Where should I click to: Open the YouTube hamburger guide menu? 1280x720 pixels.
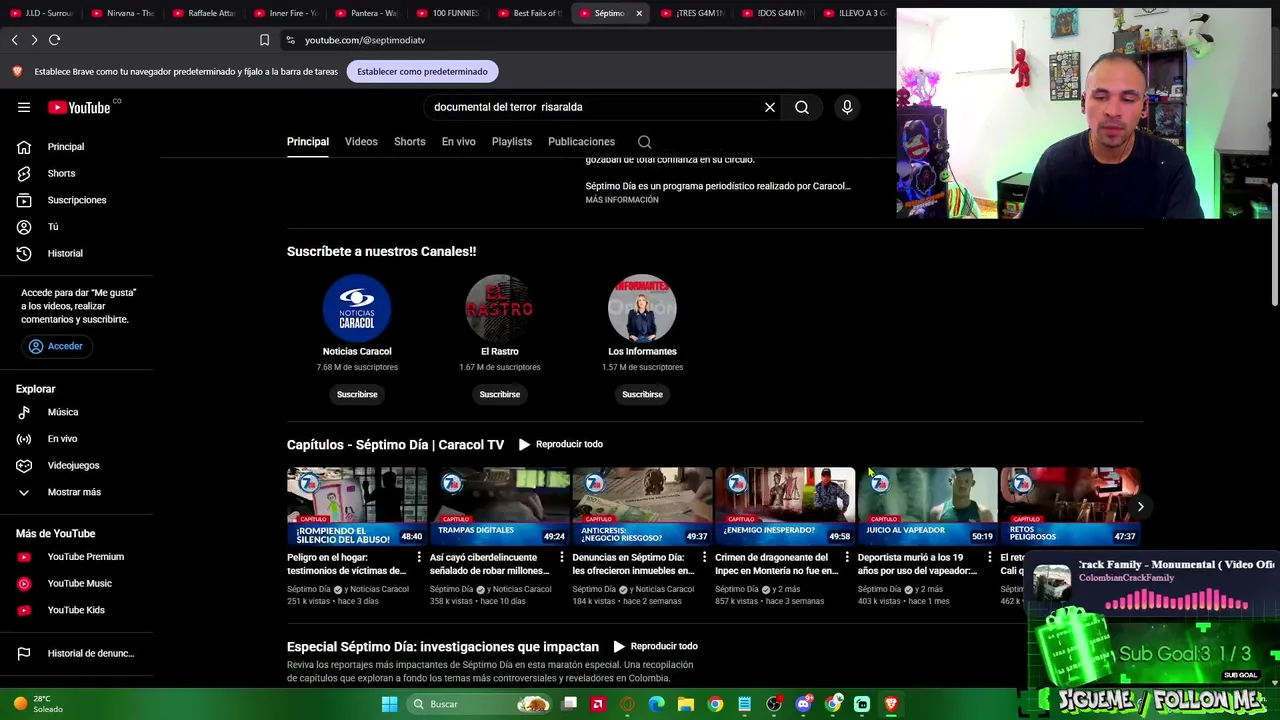pos(24,107)
